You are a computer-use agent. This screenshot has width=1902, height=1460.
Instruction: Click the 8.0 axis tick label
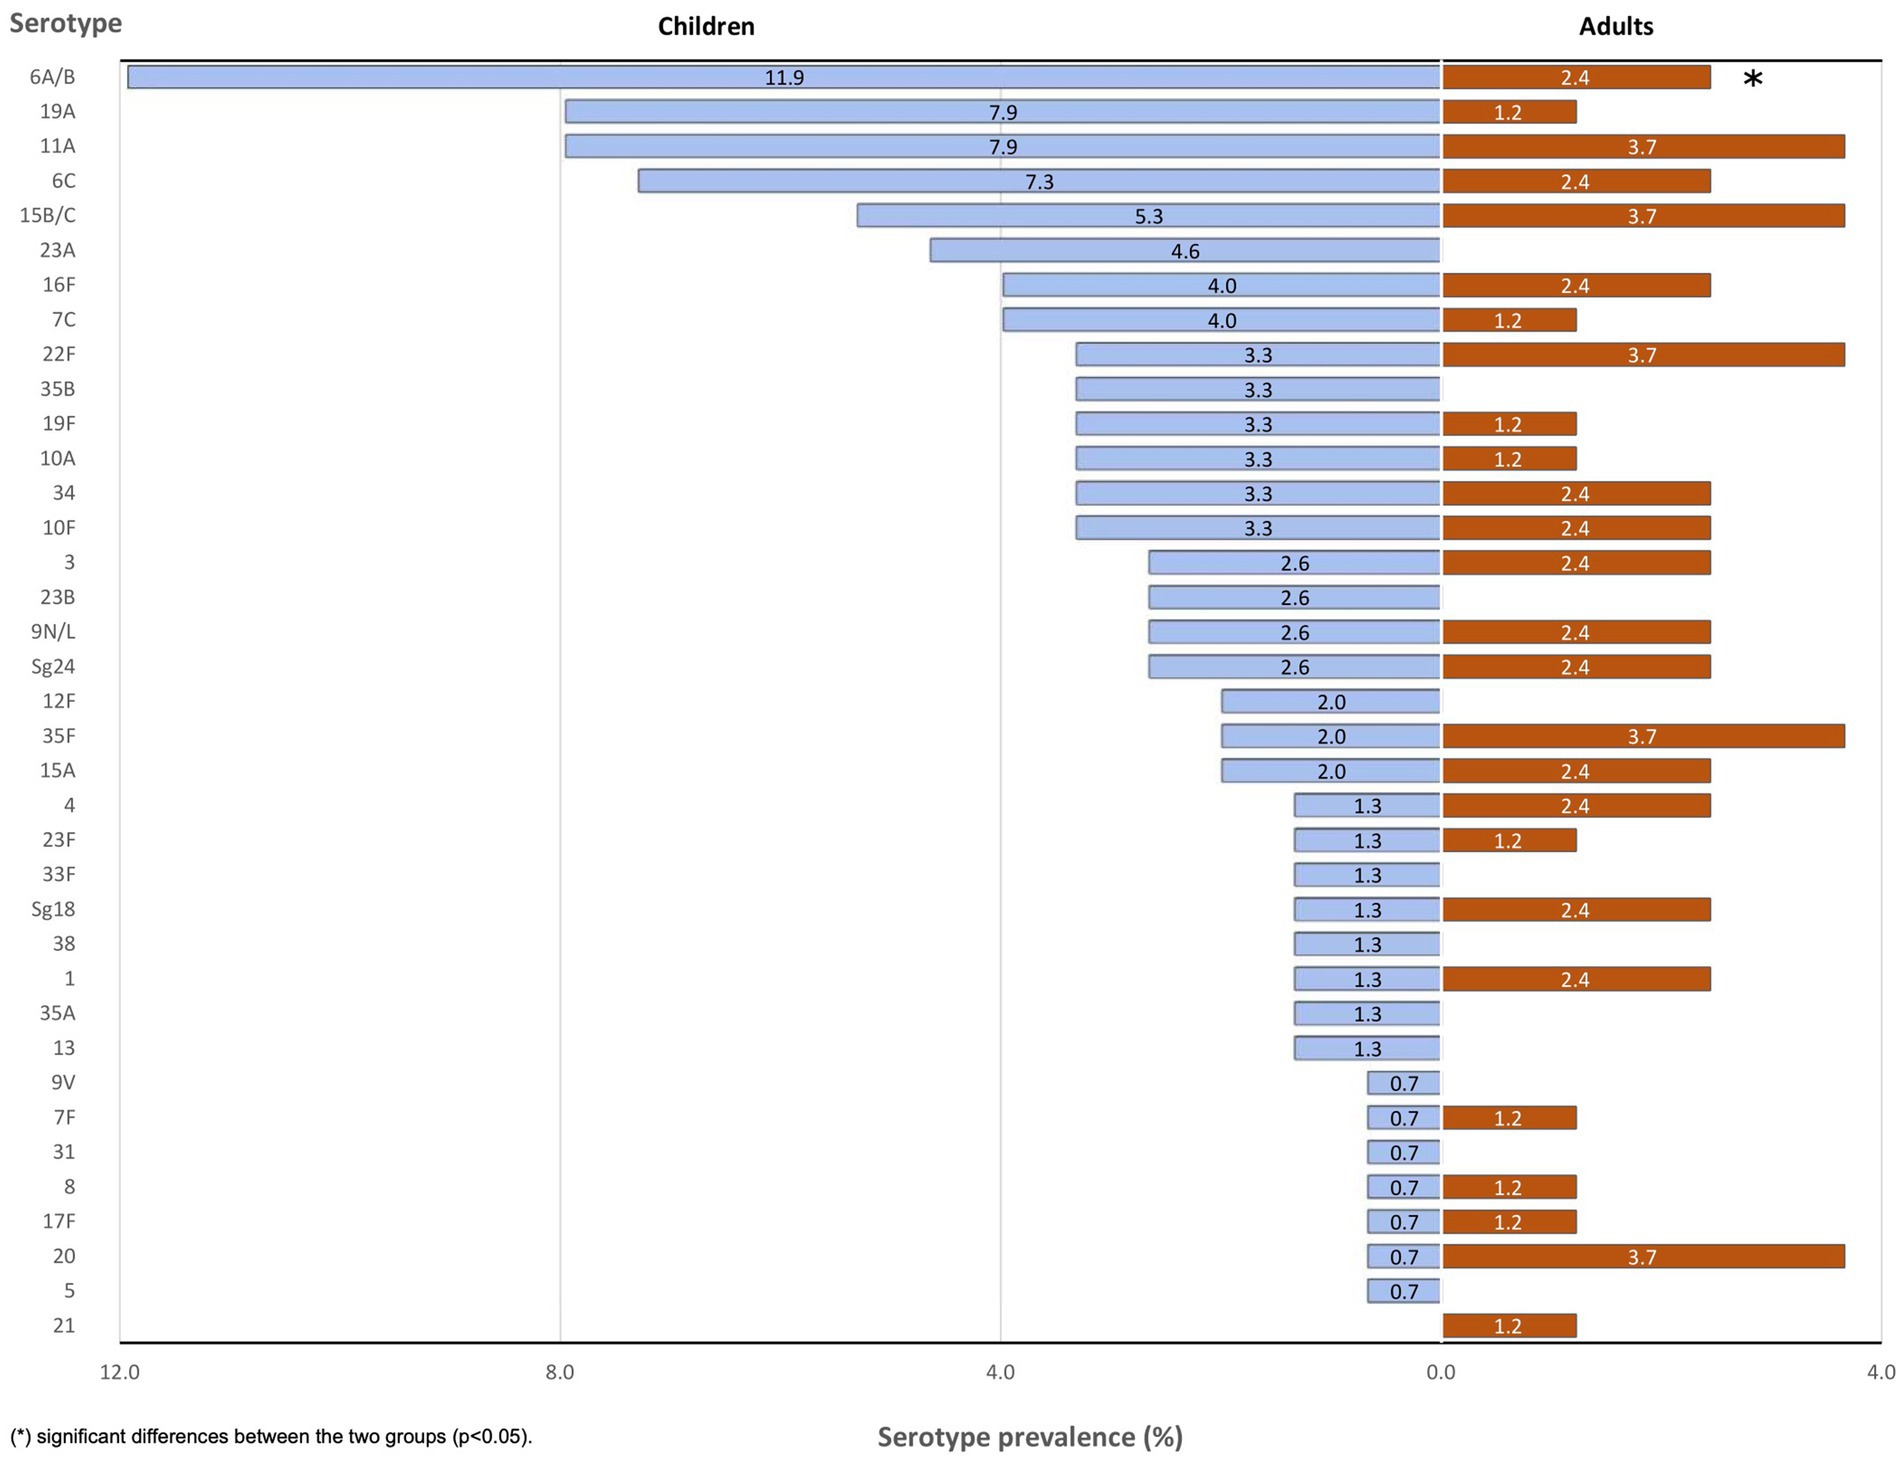(x=560, y=1372)
